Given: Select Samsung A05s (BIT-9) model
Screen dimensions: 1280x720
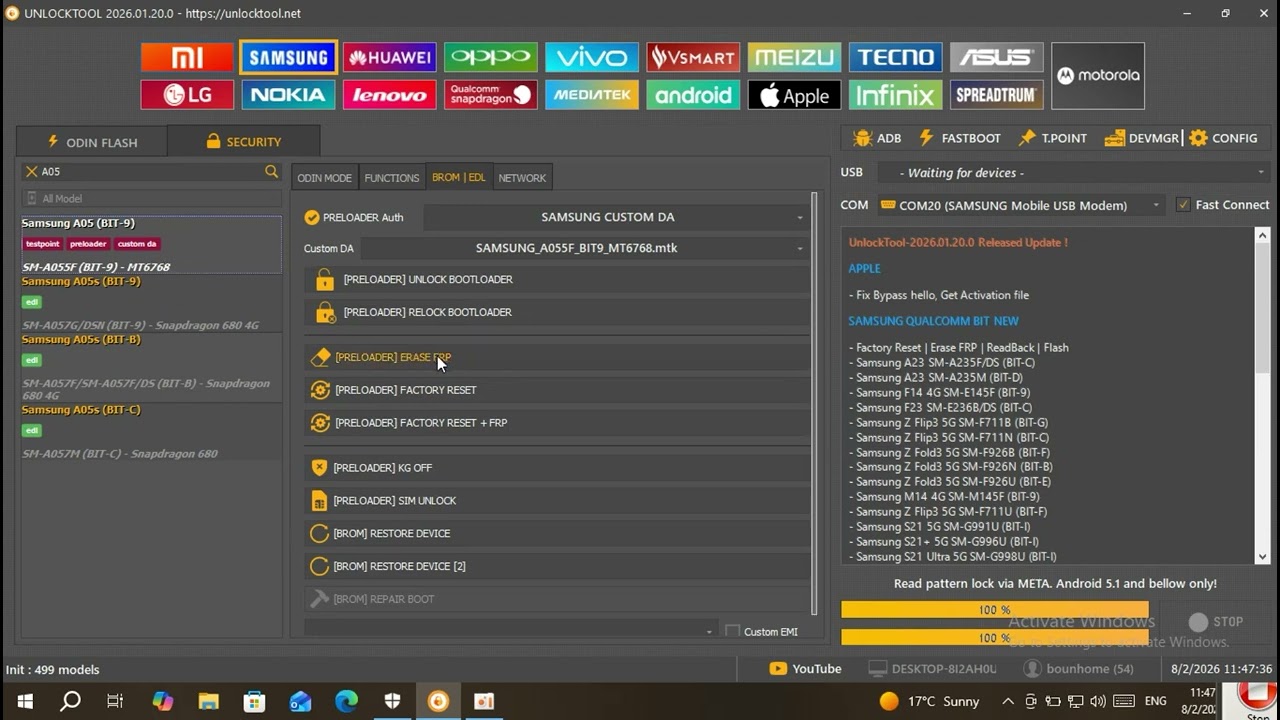Looking at the screenshot, I should click(x=151, y=303).
